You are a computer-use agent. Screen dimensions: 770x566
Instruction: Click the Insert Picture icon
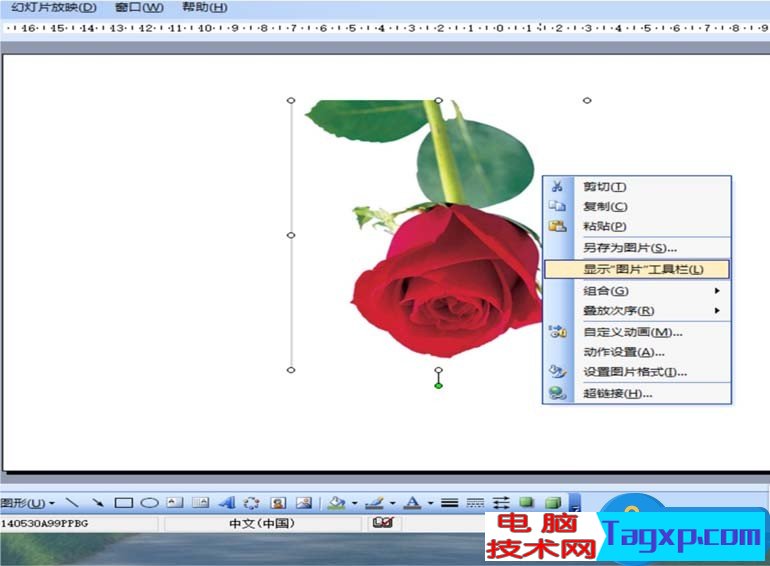[303, 503]
